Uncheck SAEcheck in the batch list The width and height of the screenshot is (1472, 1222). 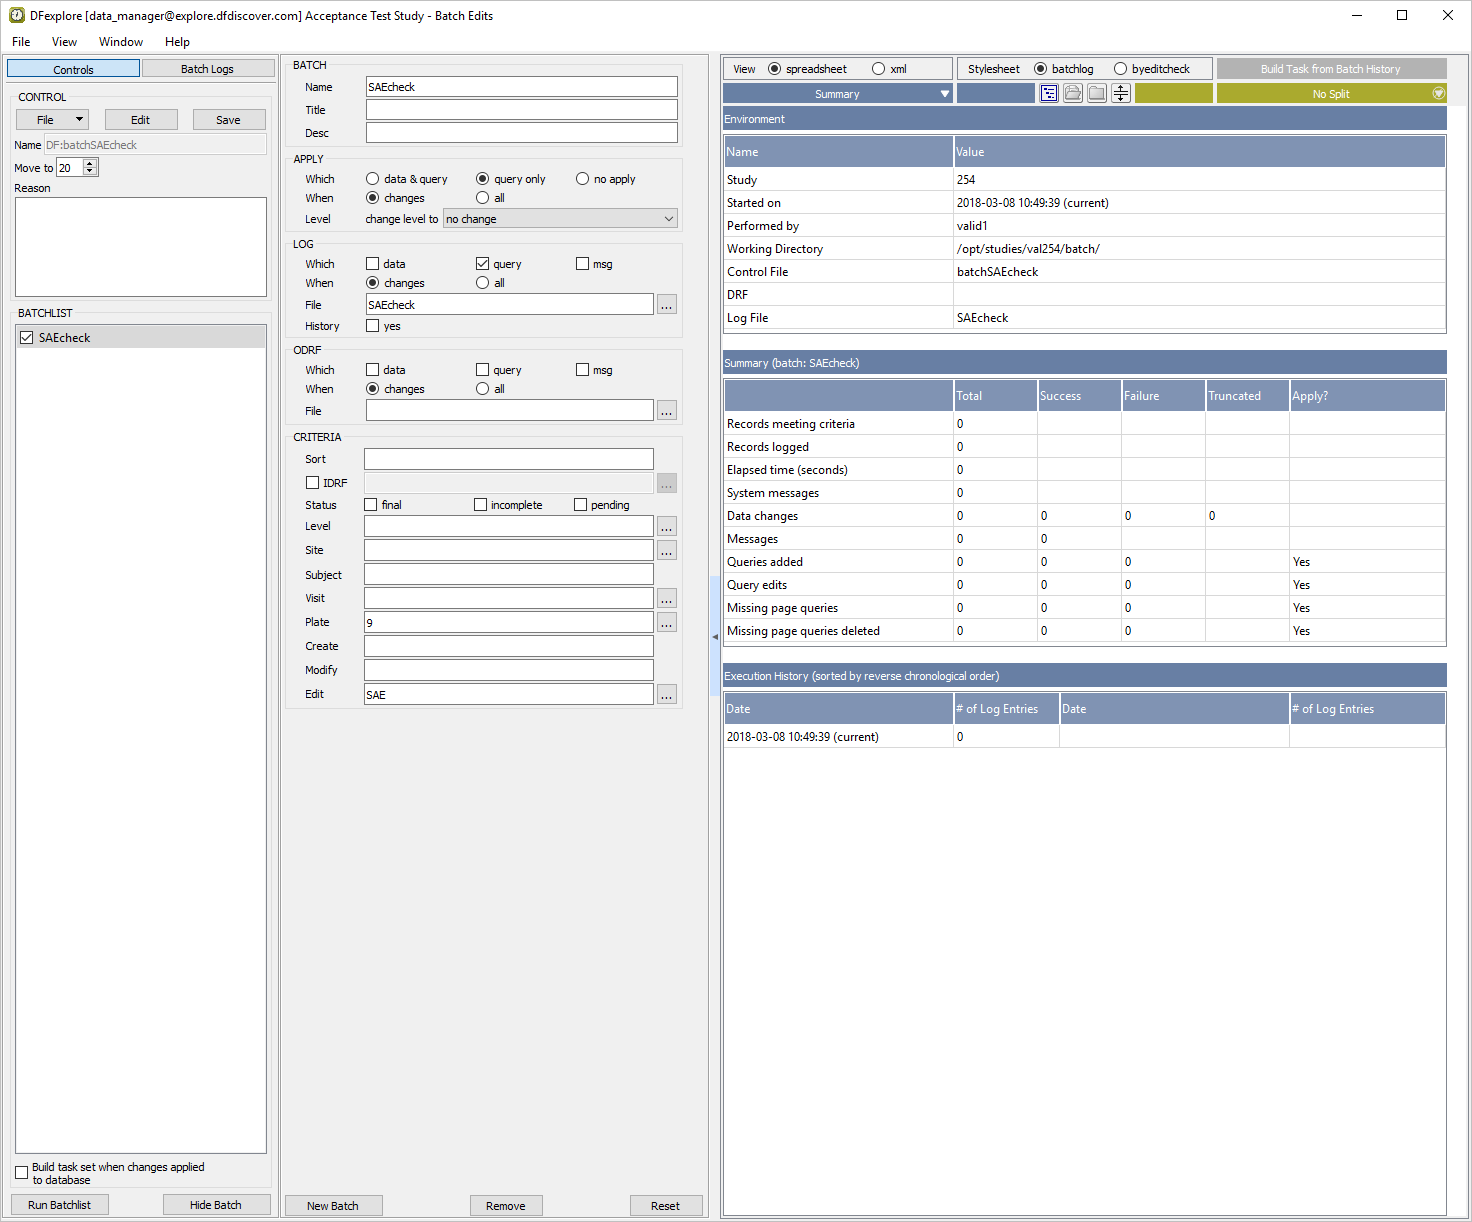point(27,338)
